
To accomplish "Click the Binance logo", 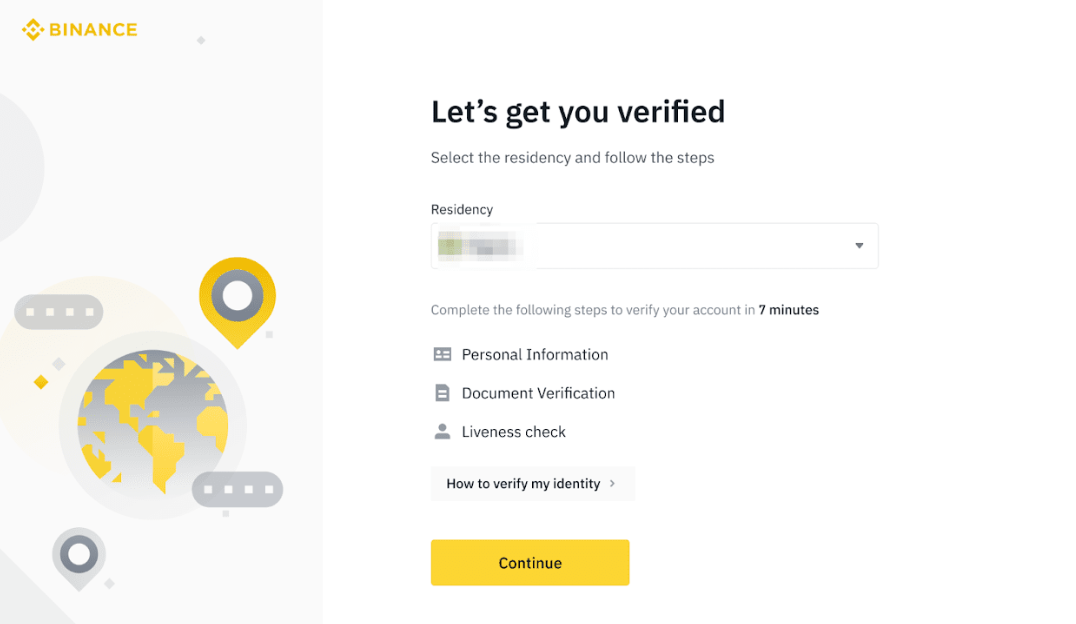I will click(x=79, y=29).
